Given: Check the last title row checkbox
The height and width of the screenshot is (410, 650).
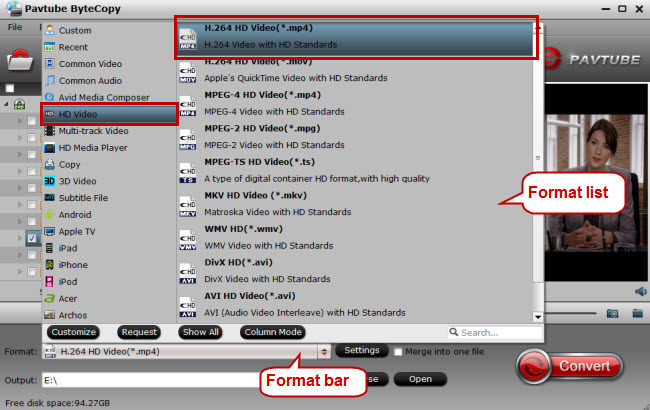Looking at the screenshot, I should pyautogui.click(x=32, y=272).
